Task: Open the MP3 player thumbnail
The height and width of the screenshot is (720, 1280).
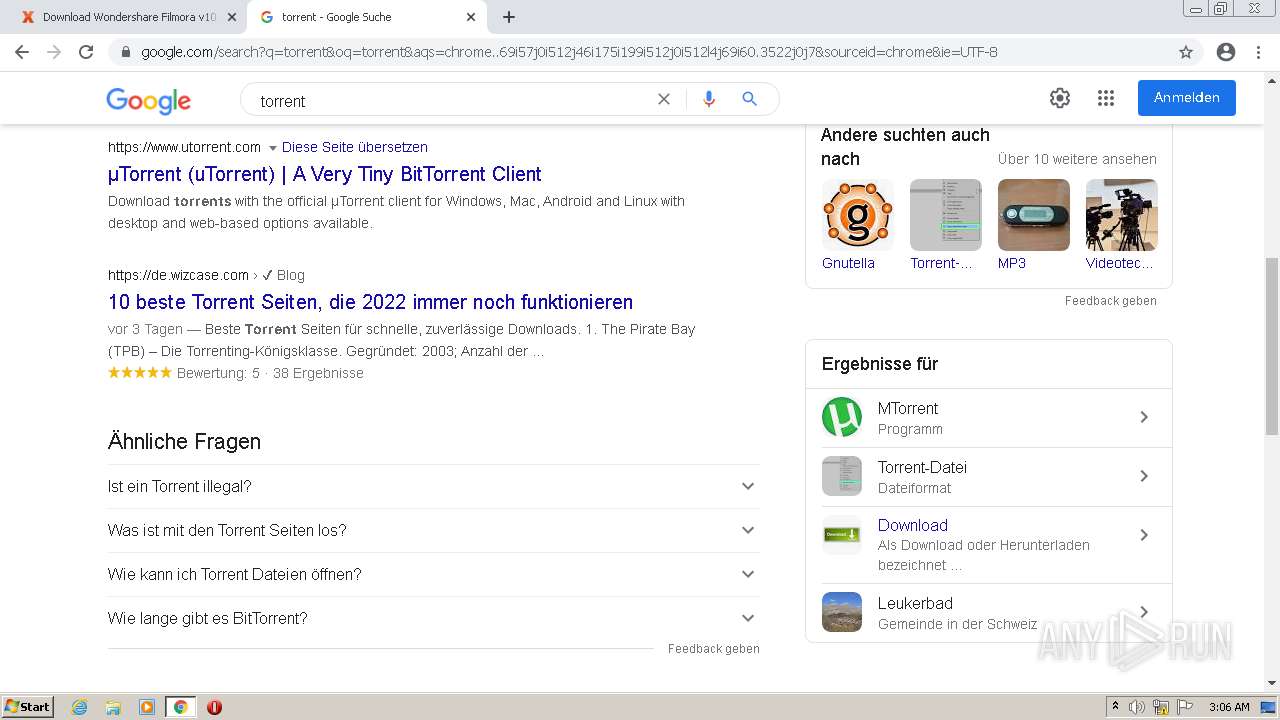Action: coord(1034,215)
